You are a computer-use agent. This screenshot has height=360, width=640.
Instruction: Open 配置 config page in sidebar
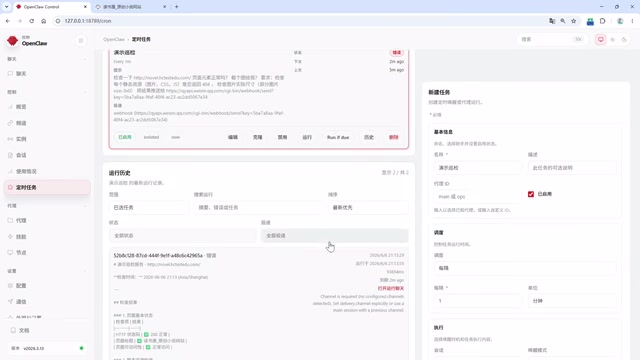click(47, 286)
